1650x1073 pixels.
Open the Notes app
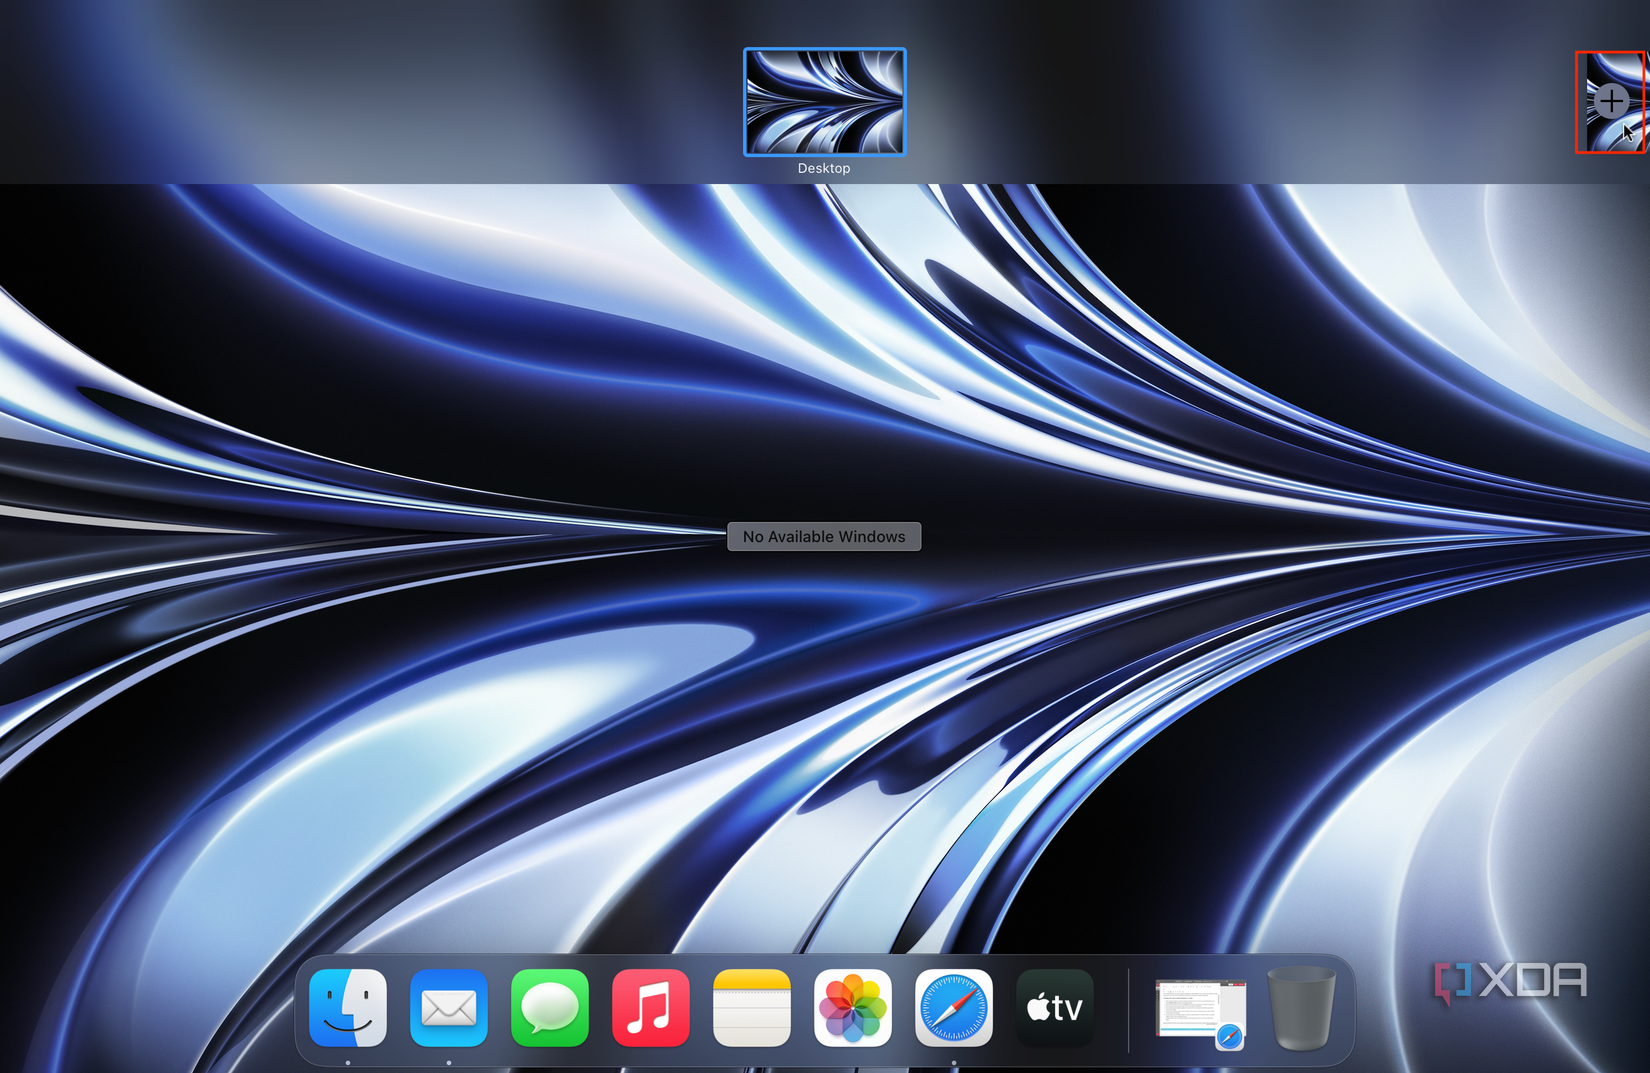[x=751, y=1008]
